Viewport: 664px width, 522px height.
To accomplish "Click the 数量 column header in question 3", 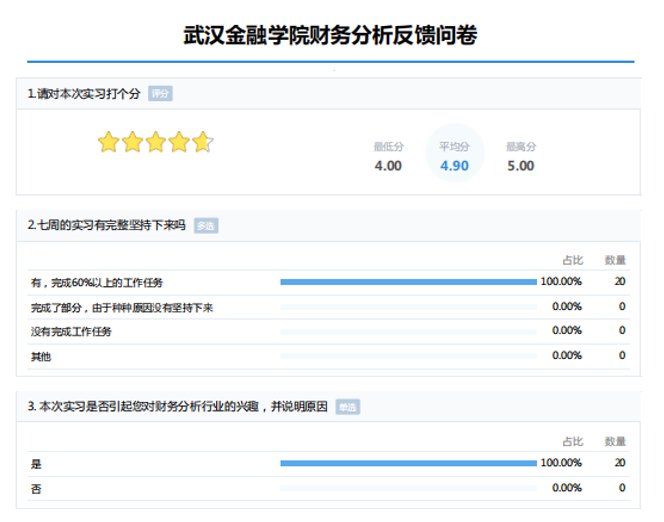I will pos(615,442).
